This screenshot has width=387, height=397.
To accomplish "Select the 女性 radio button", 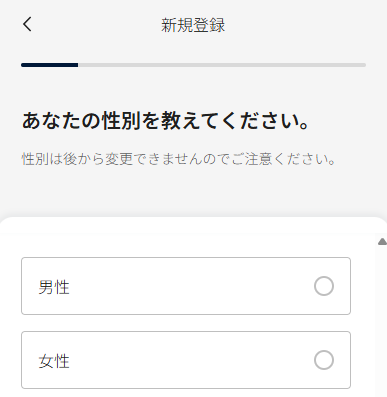I will 324,360.
